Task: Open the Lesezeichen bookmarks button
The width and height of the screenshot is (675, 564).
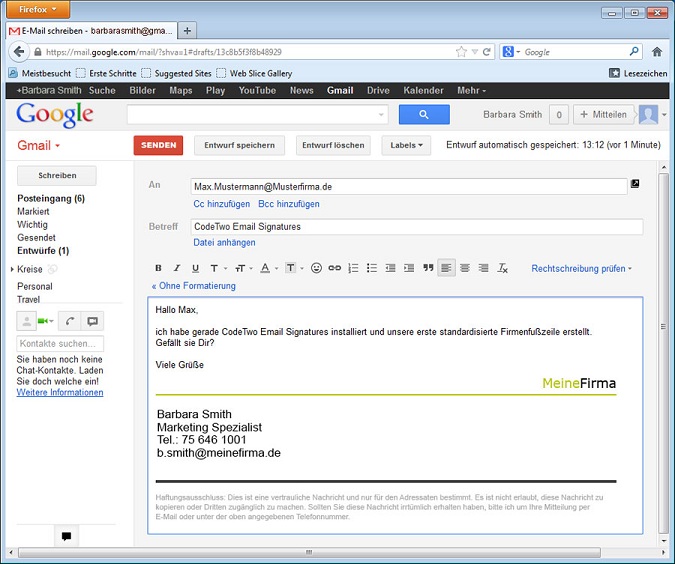Action: pyautogui.click(x=638, y=73)
